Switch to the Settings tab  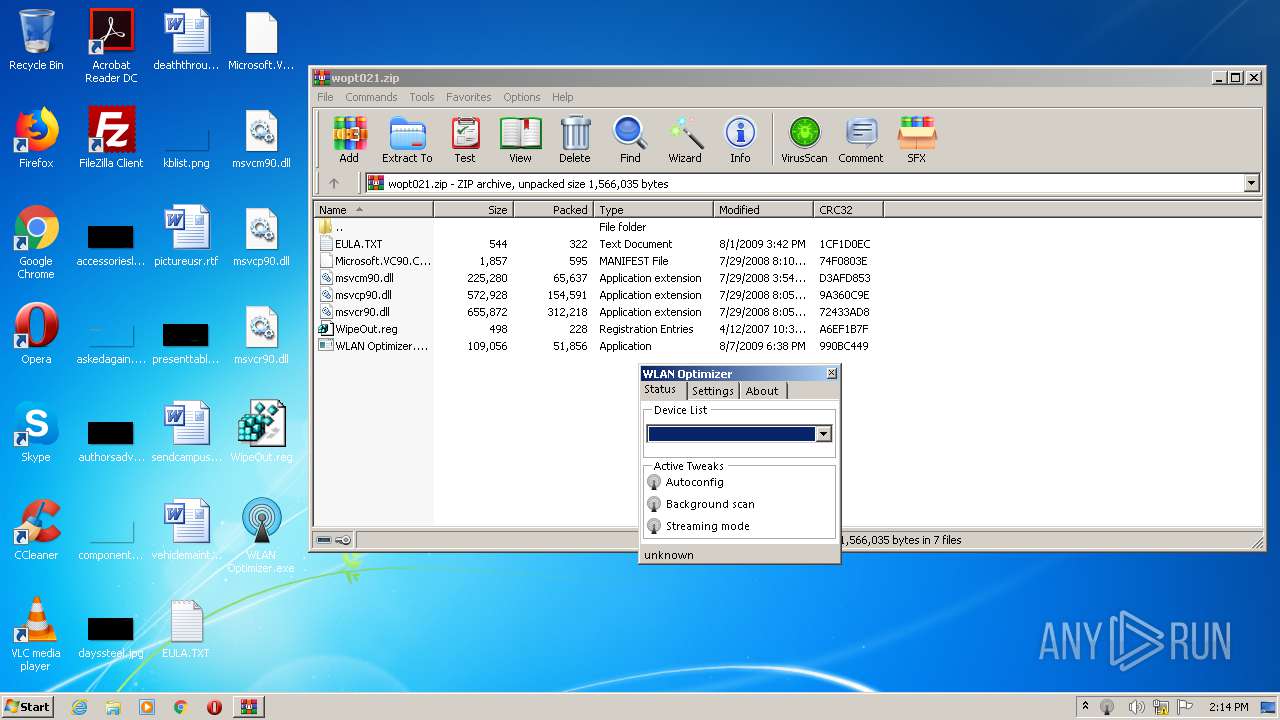click(x=713, y=391)
